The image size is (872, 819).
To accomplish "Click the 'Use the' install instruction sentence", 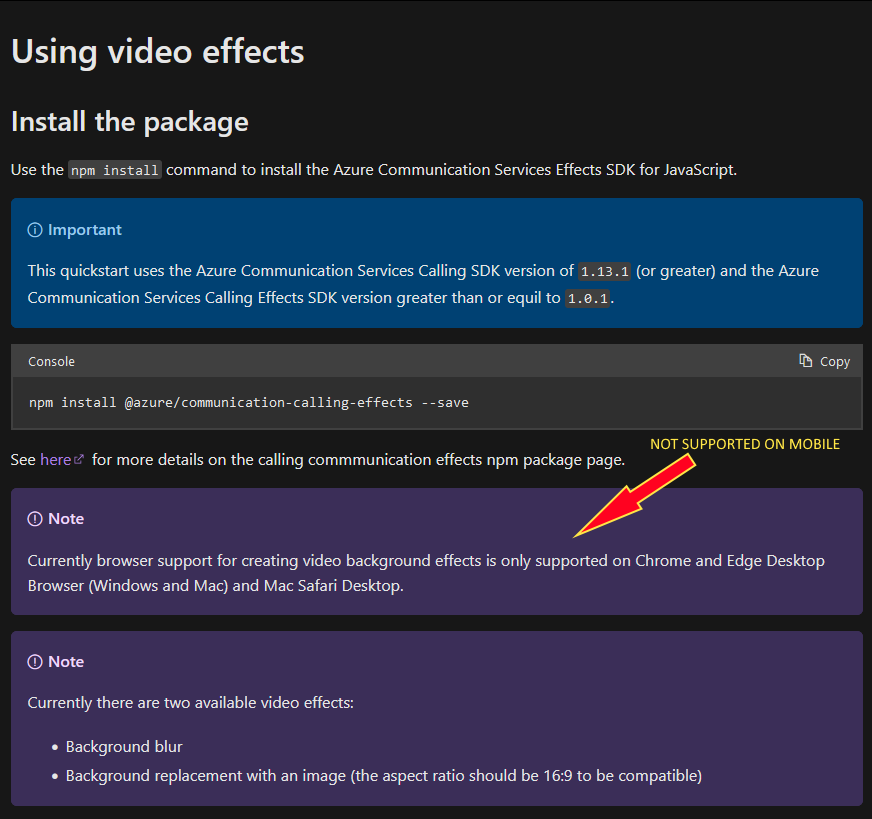I will tap(374, 170).
